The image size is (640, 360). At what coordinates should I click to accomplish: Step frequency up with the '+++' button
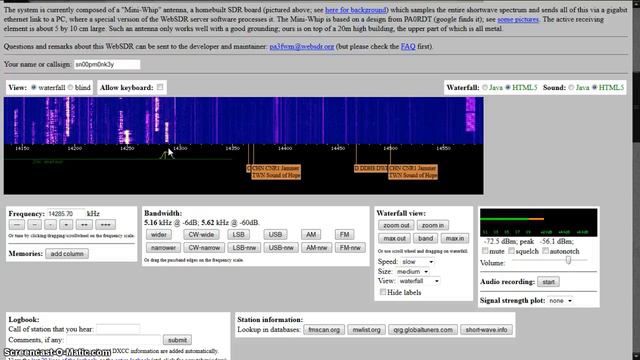[105, 224]
